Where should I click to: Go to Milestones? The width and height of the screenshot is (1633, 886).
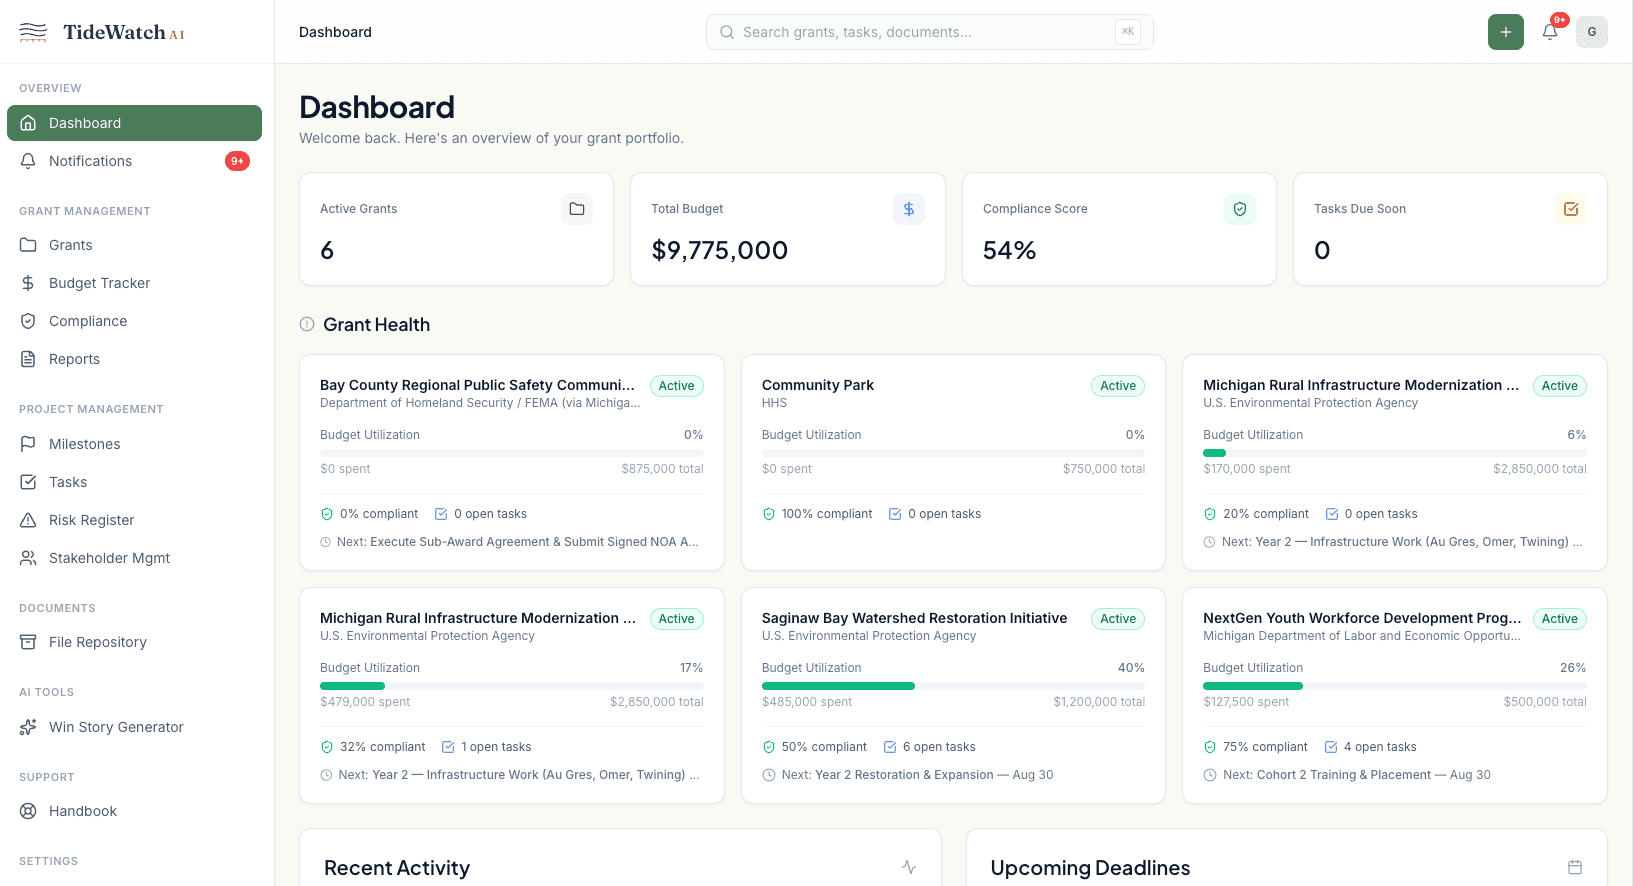[134, 444]
